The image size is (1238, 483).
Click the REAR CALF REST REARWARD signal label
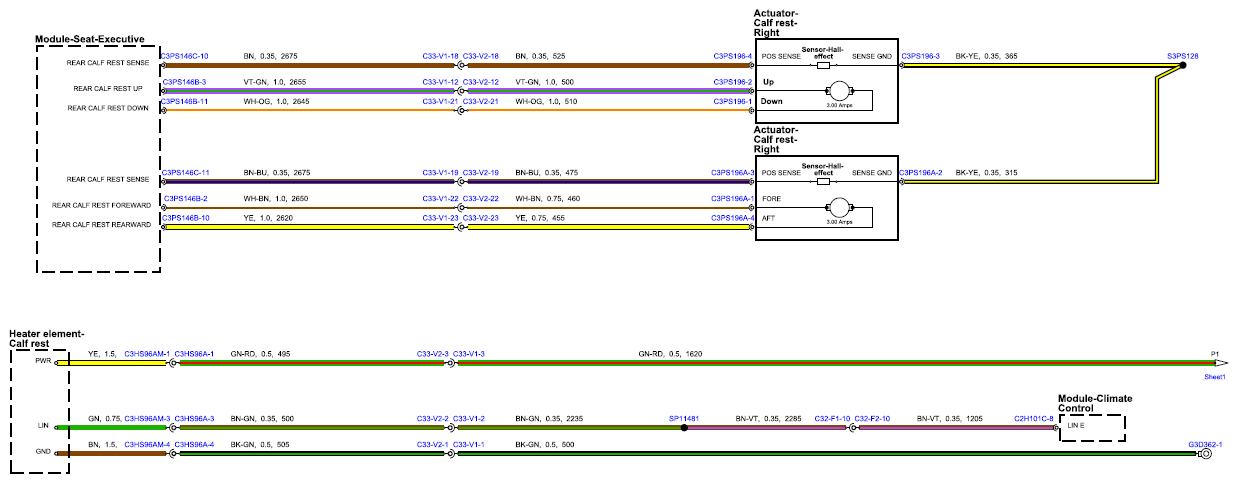[101, 225]
